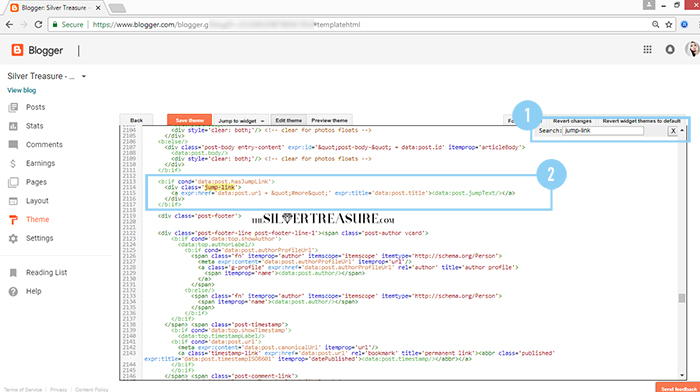The image size is (700, 392).
Task: Open the Stats chart icon
Action: 13,126
